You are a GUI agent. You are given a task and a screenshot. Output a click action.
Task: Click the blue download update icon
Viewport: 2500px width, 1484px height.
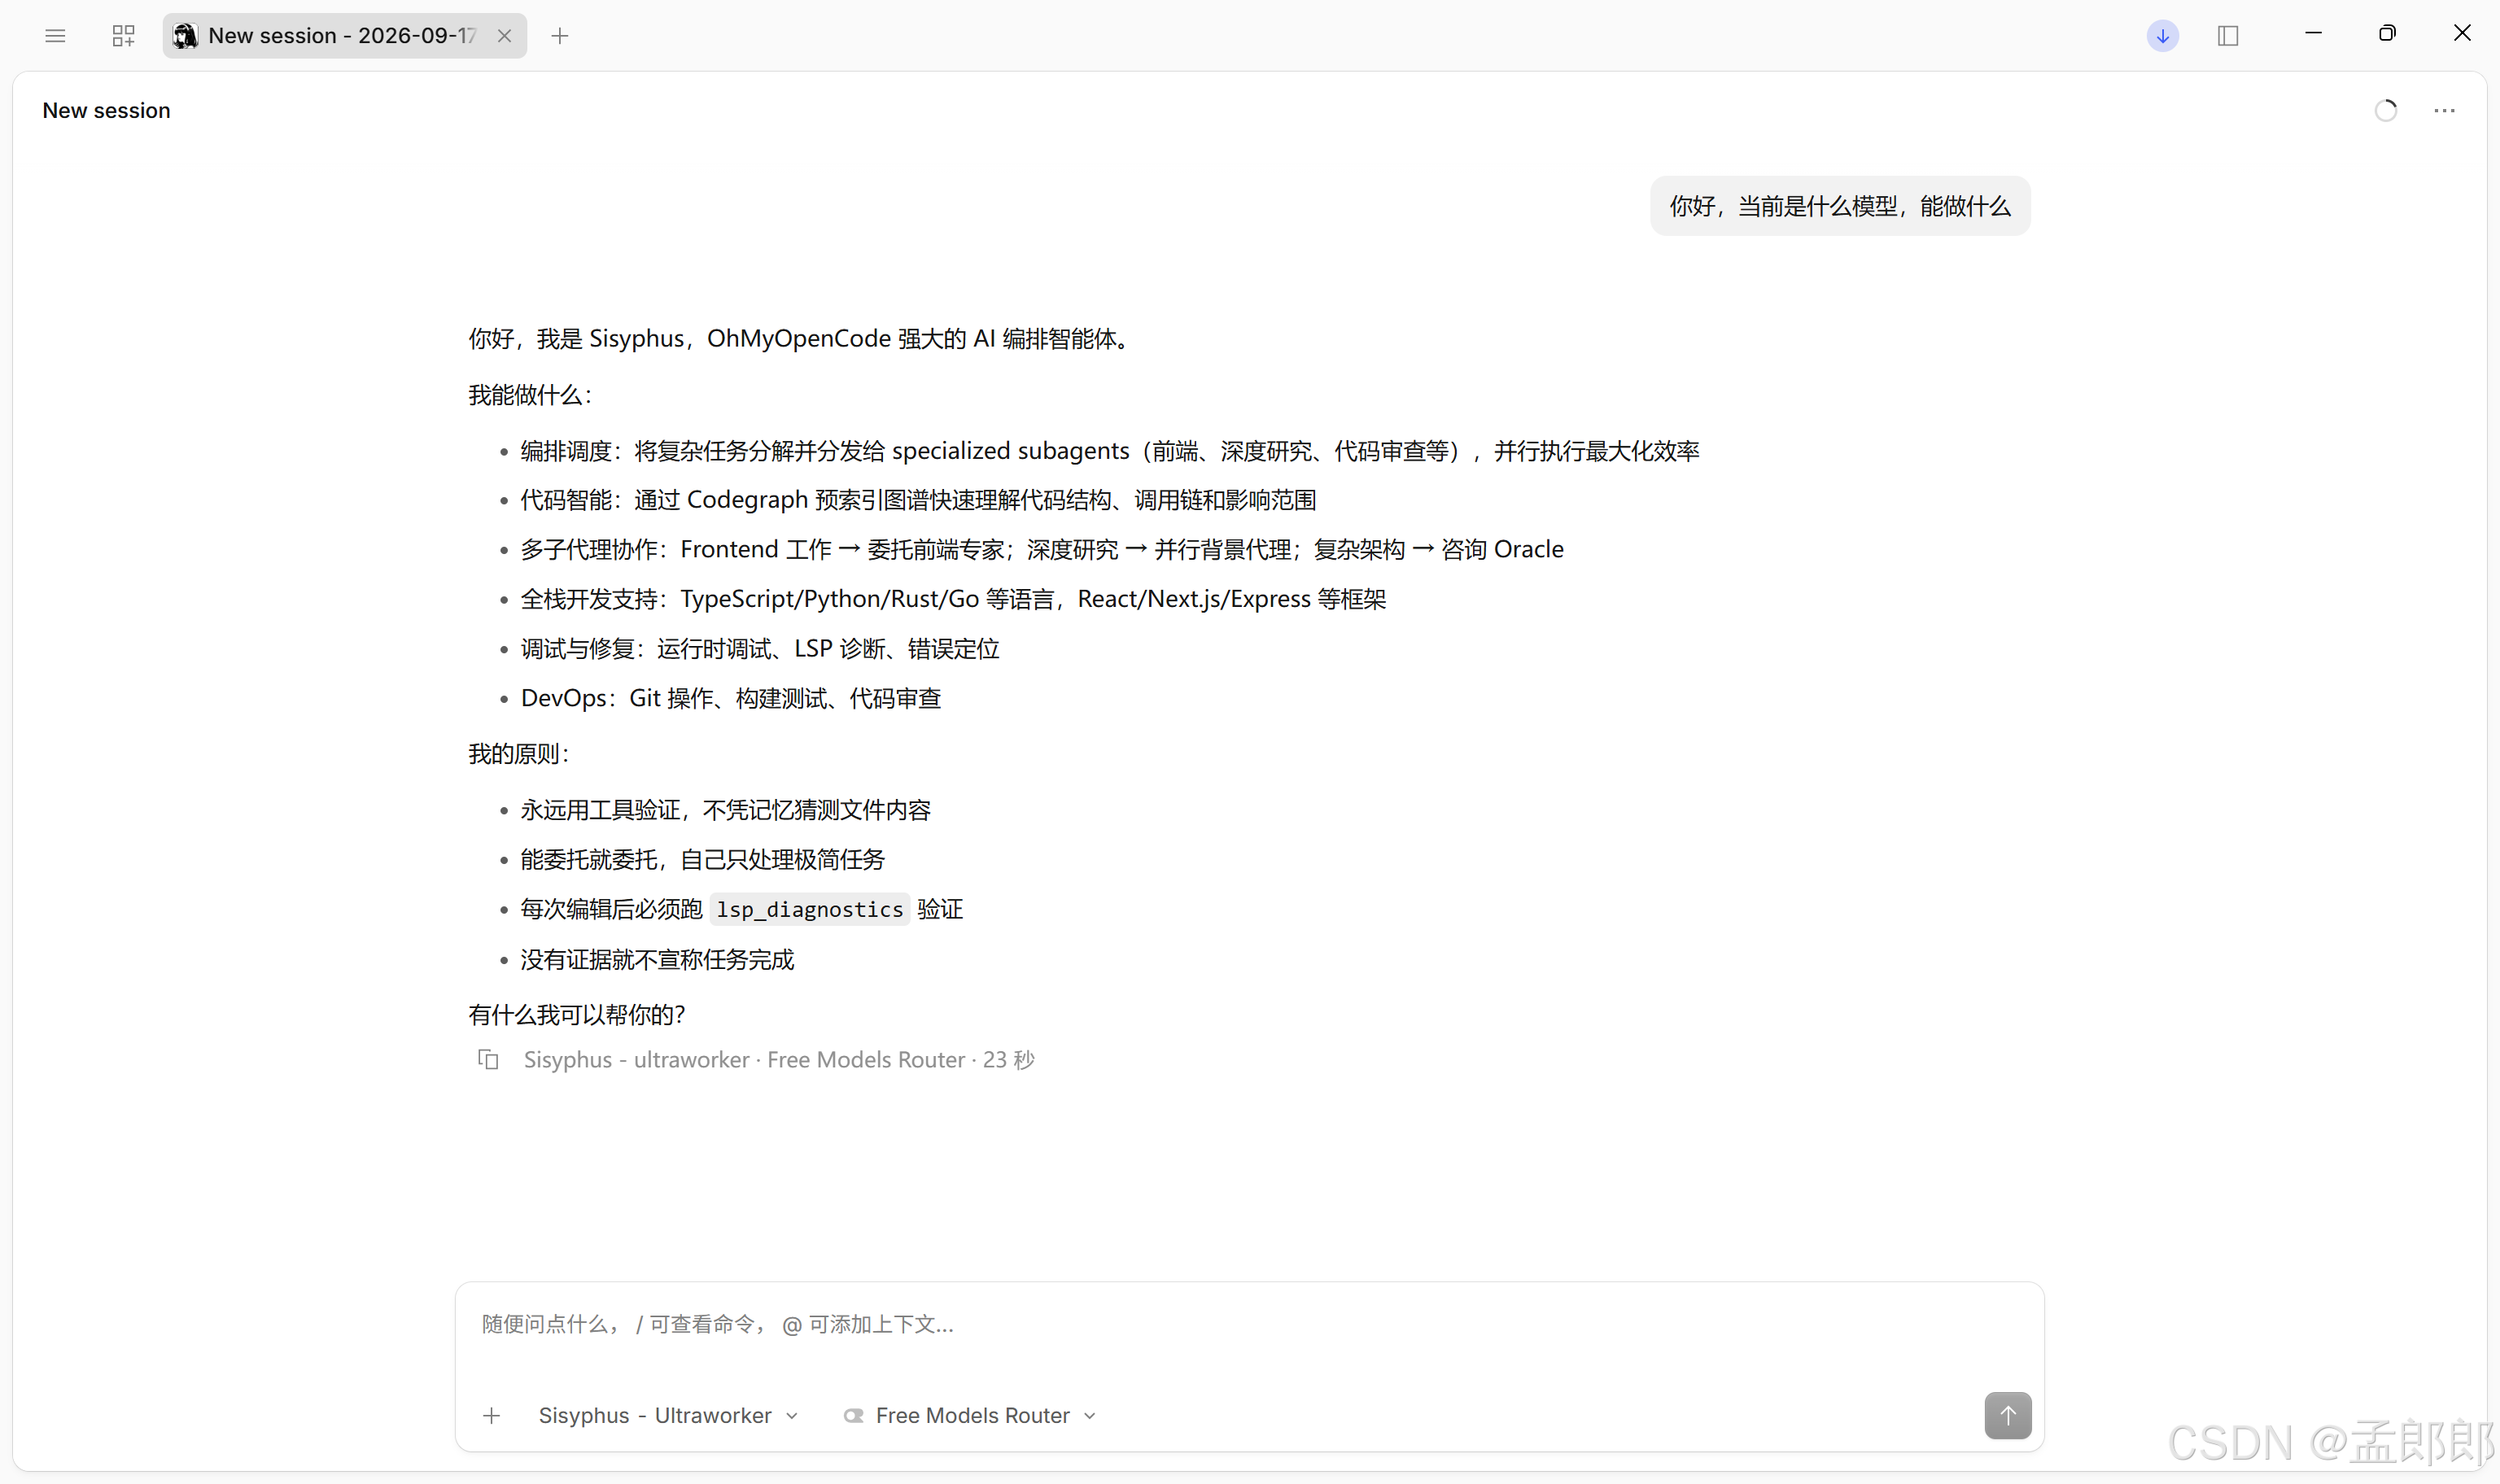pyautogui.click(x=2162, y=36)
